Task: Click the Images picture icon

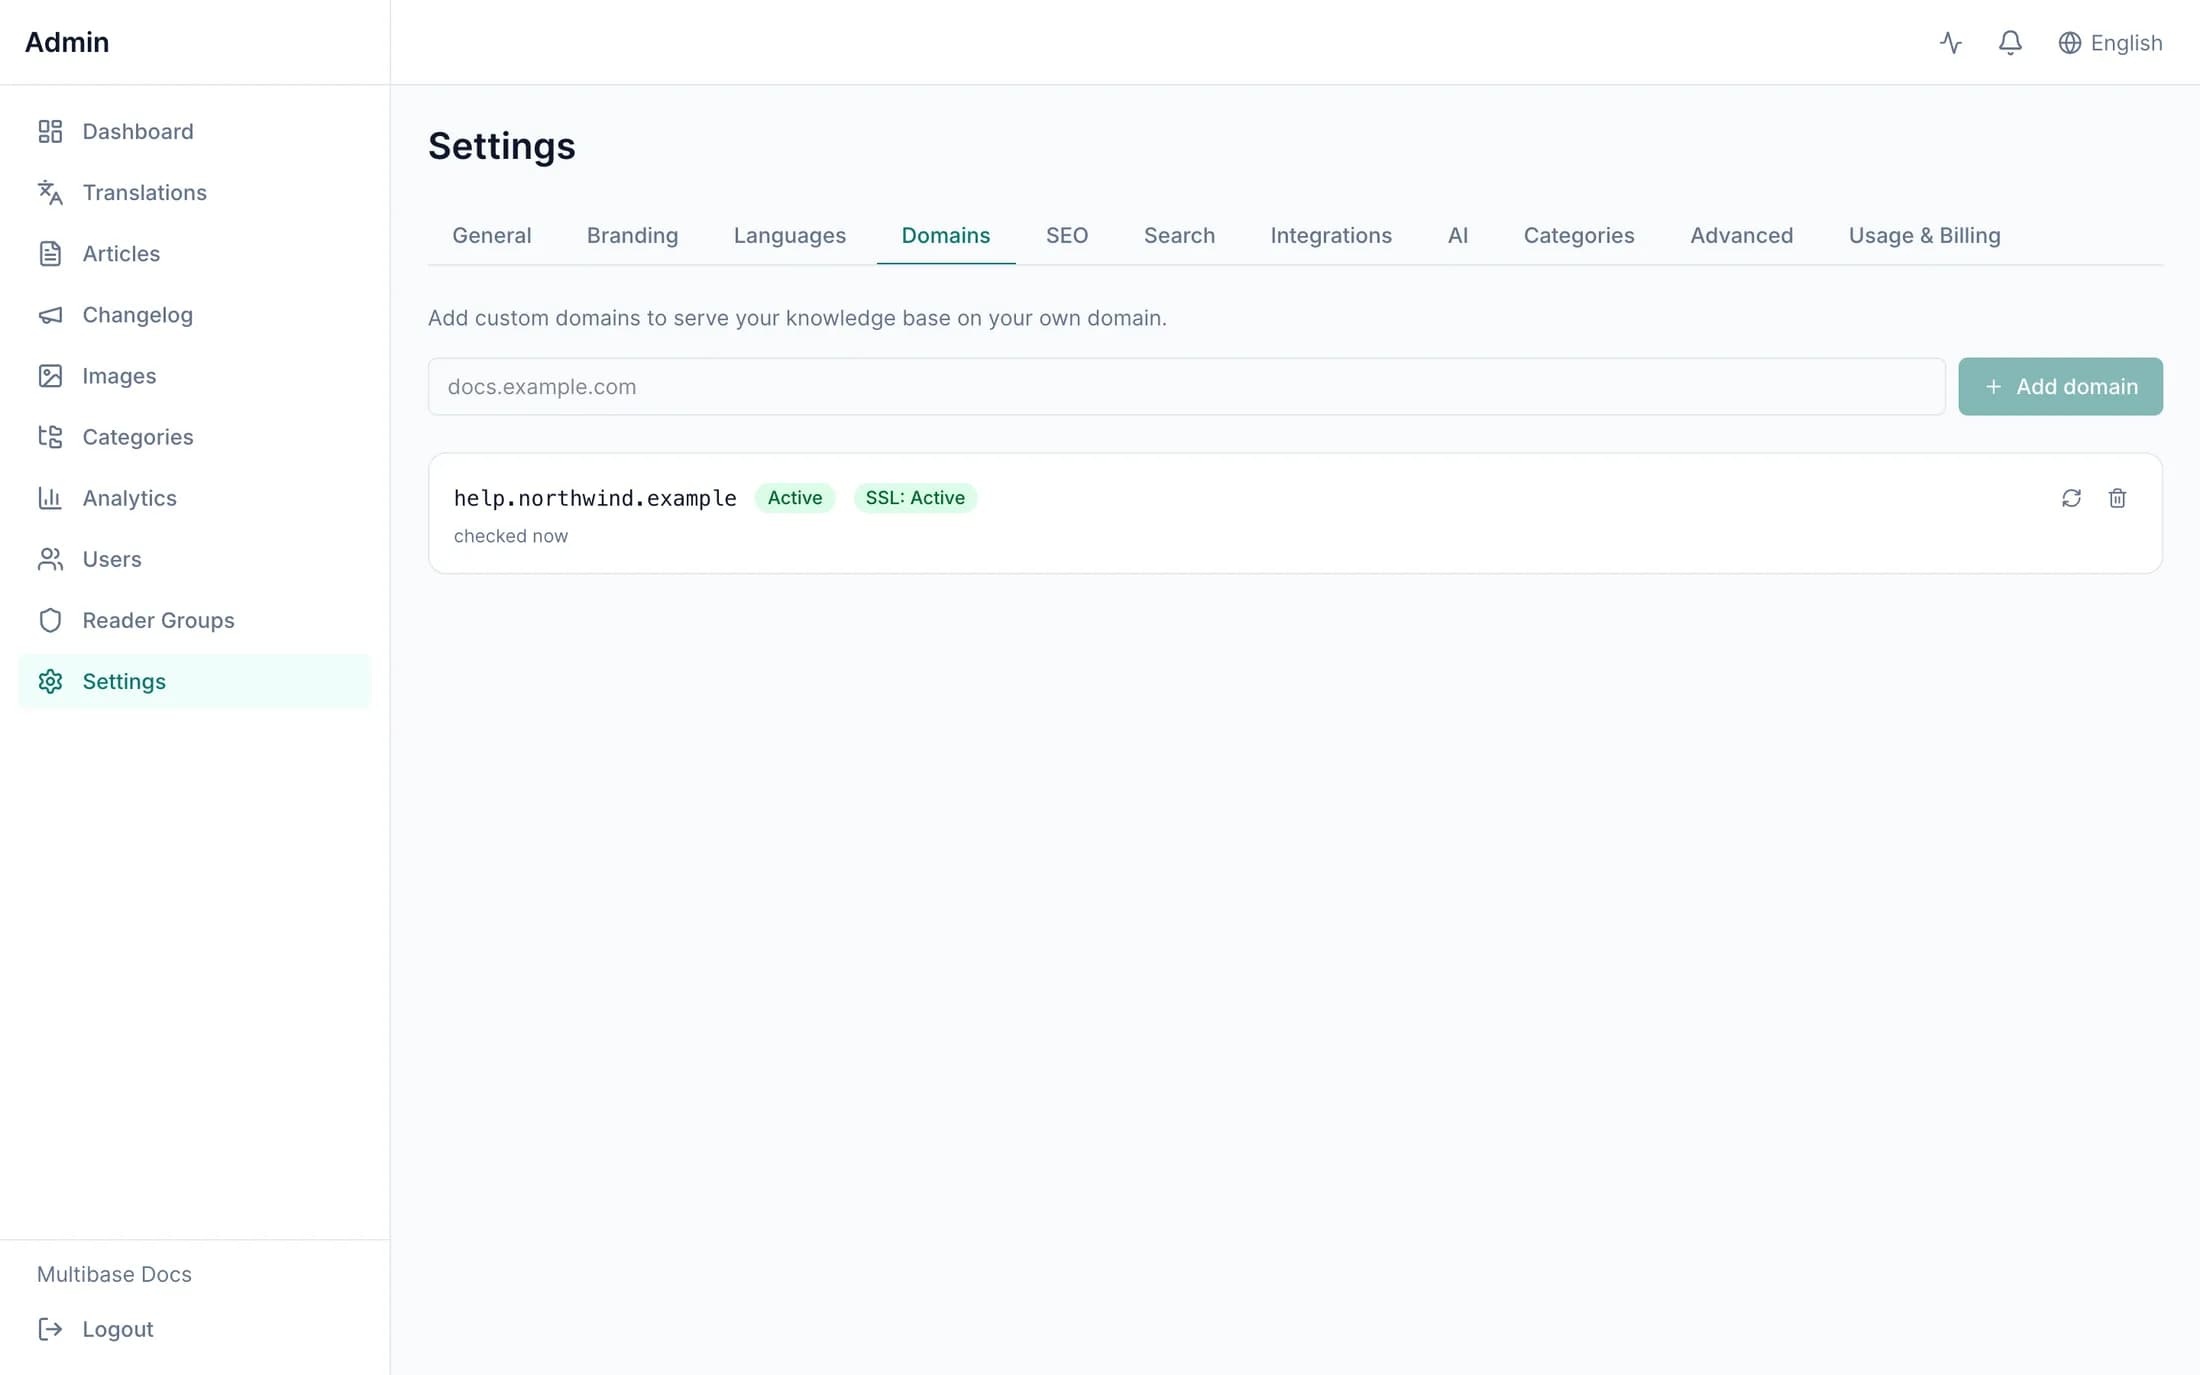Action: (50, 376)
